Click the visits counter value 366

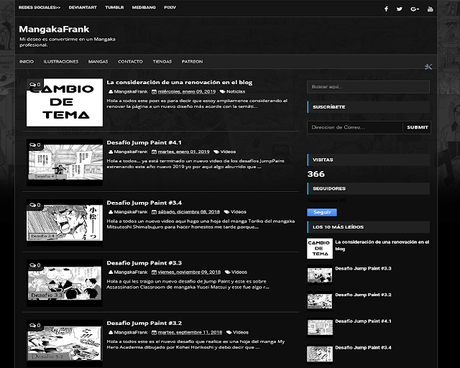[x=316, y=174]
